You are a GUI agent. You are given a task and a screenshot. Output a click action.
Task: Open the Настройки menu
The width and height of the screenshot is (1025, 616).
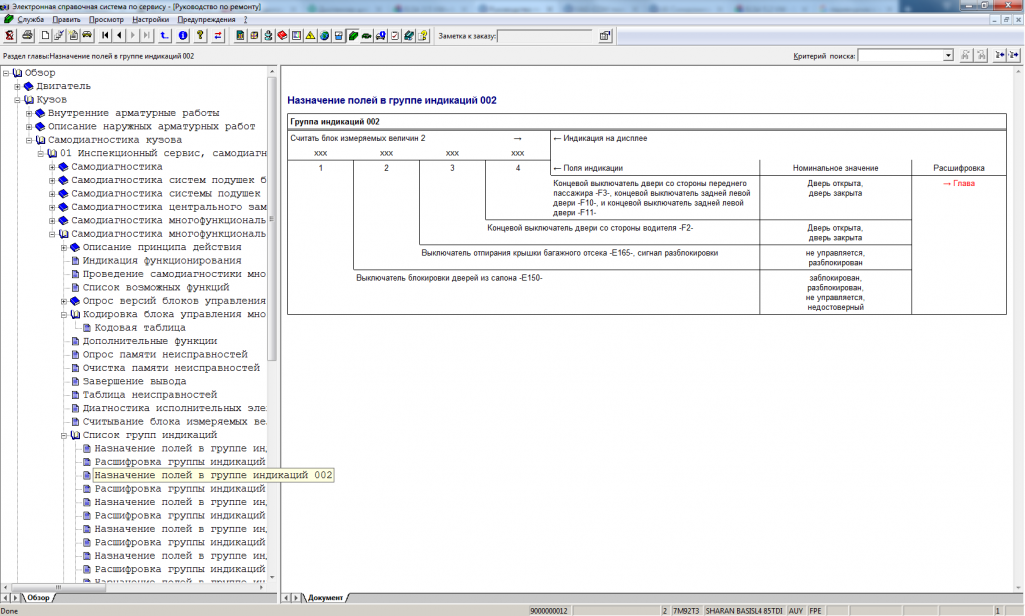[151, 19]
